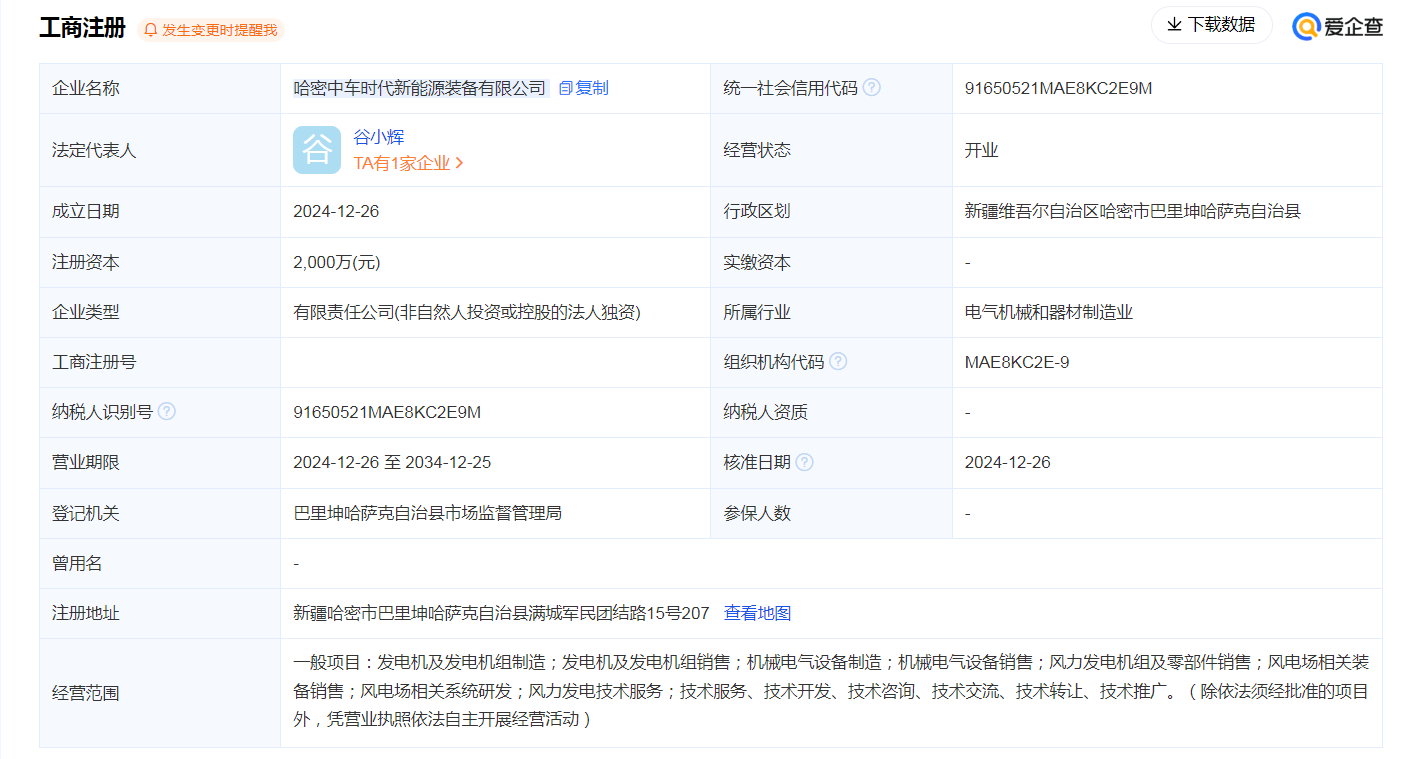The image size is (1421, 759).
Task: Click the 工商注册 section heading
Action: point(82,27)
